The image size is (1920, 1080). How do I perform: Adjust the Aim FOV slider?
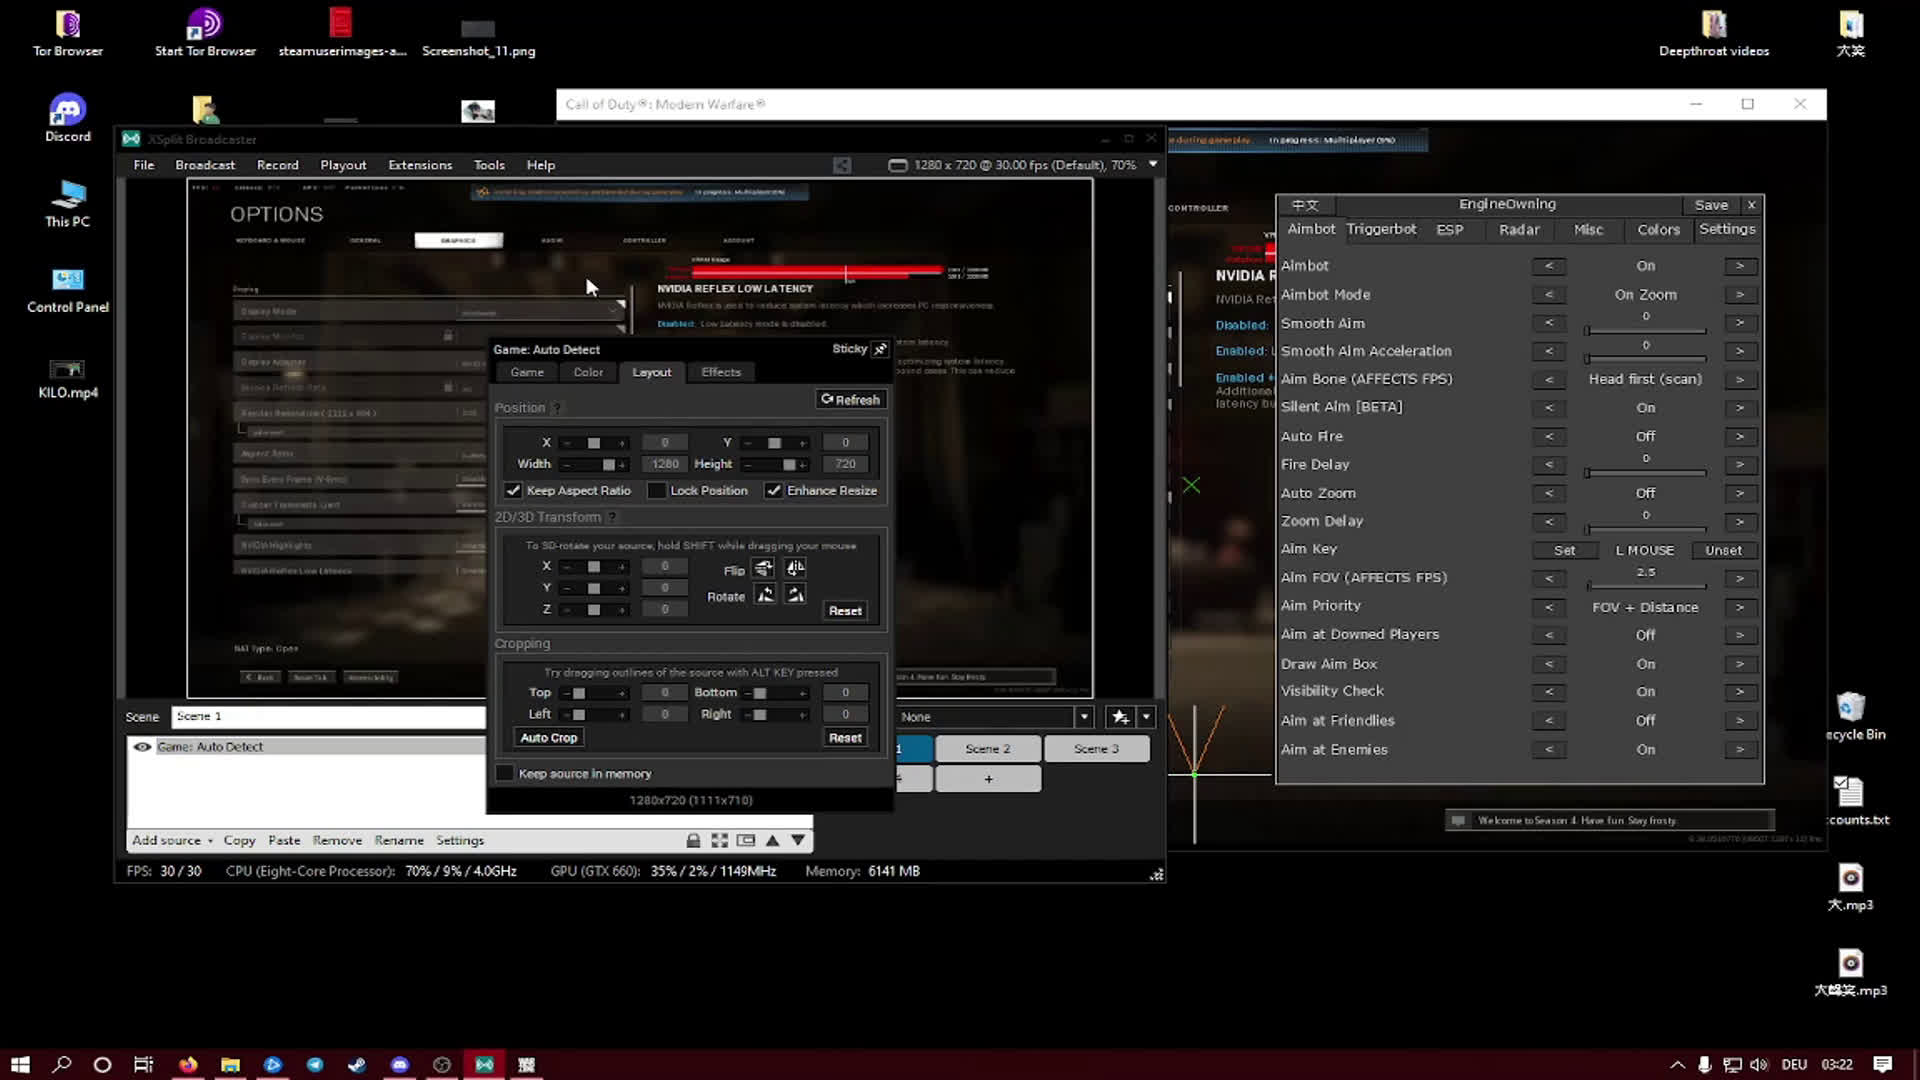1646,586
